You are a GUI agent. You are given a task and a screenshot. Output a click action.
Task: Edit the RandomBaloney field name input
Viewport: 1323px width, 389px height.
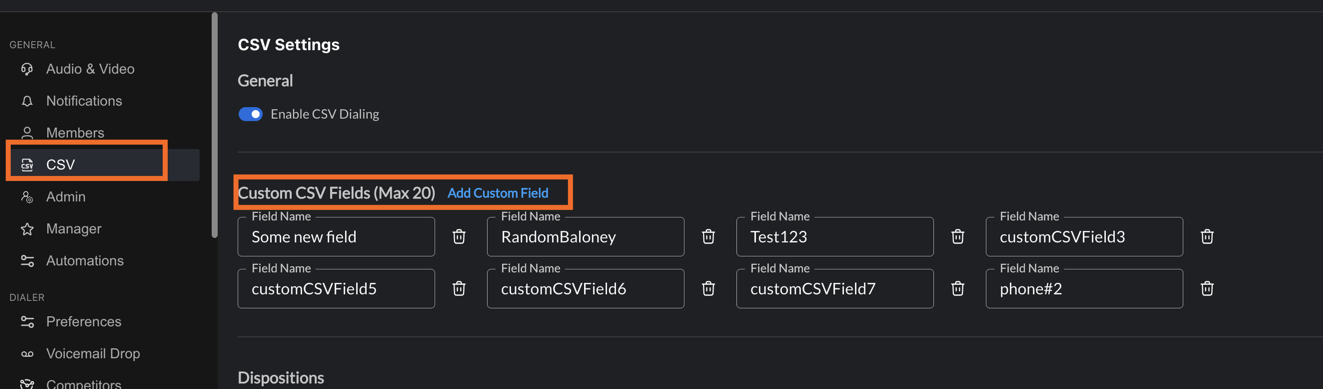click(586, 237)
